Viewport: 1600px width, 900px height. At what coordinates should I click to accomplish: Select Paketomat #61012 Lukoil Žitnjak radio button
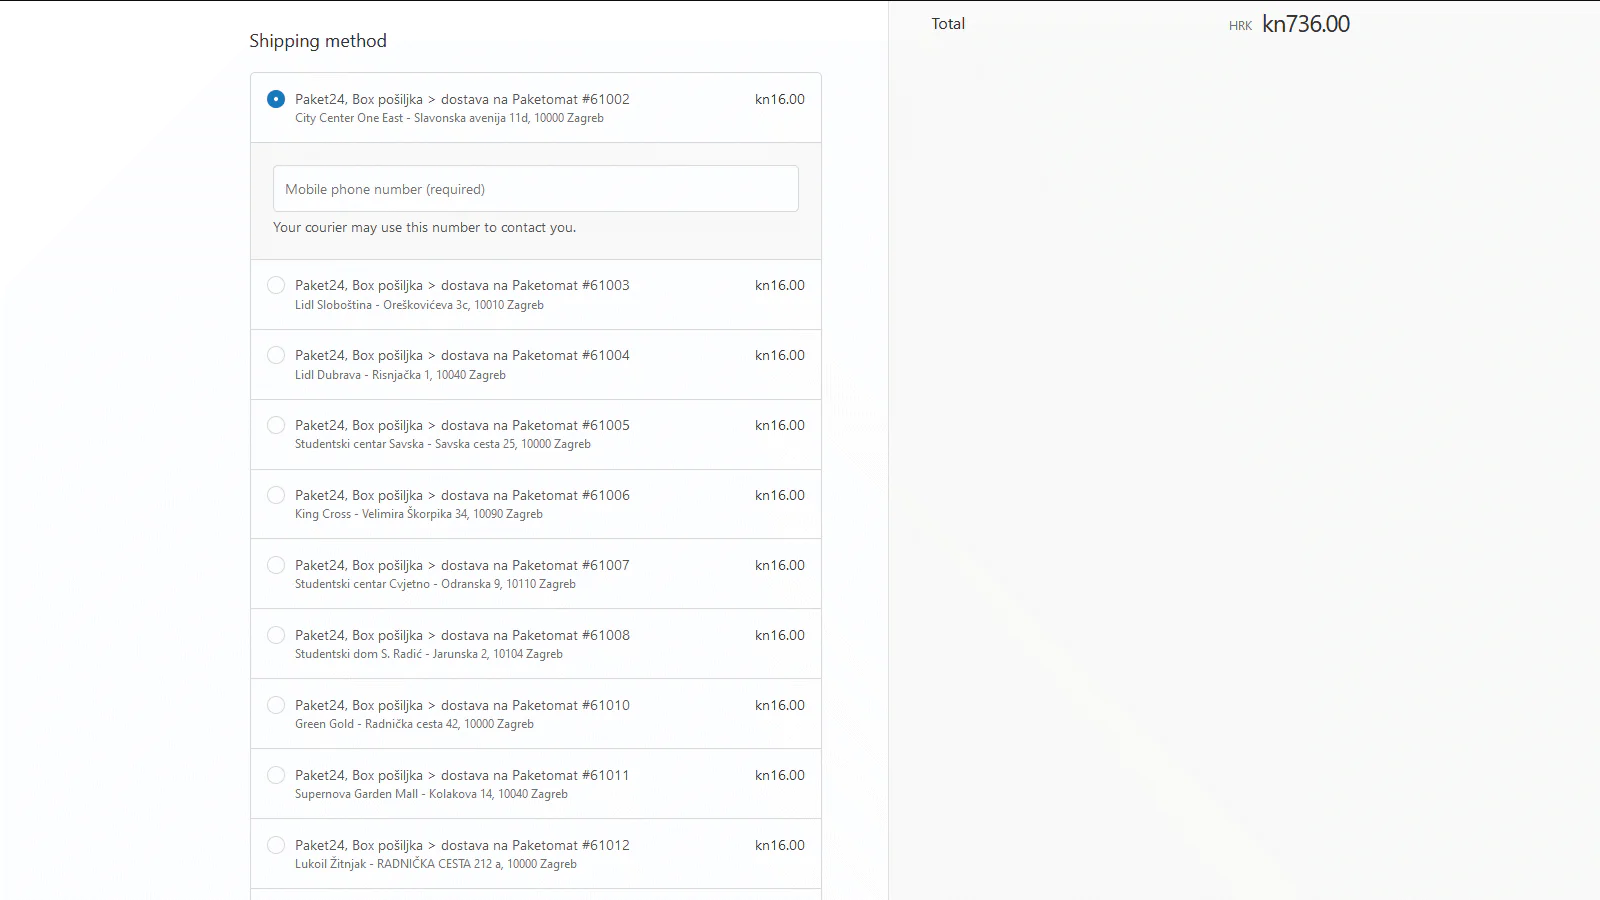click(276, 845)
